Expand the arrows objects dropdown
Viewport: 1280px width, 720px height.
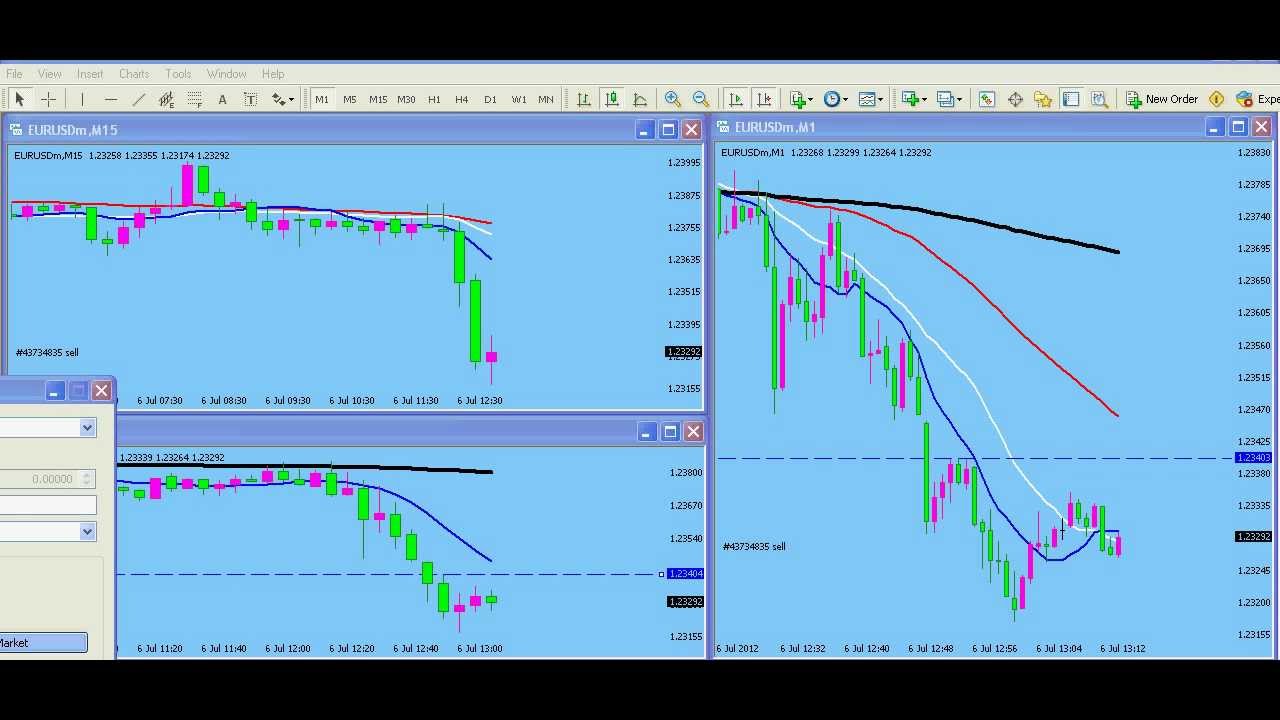(291, 99)
